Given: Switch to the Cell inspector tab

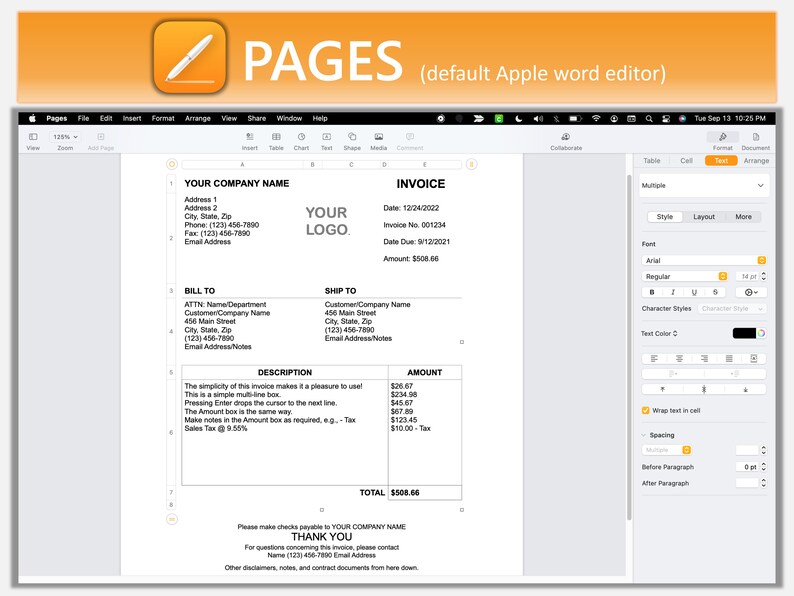Looking at the screenshot, I should tap(686, 161).
